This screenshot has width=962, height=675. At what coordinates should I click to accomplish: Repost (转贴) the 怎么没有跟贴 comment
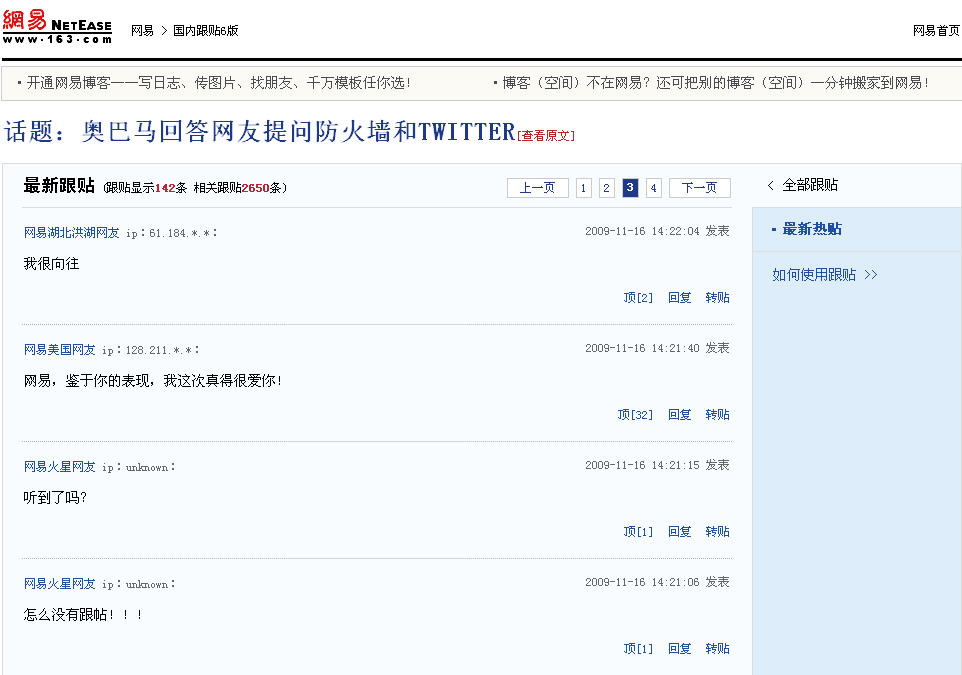point(717,649)
